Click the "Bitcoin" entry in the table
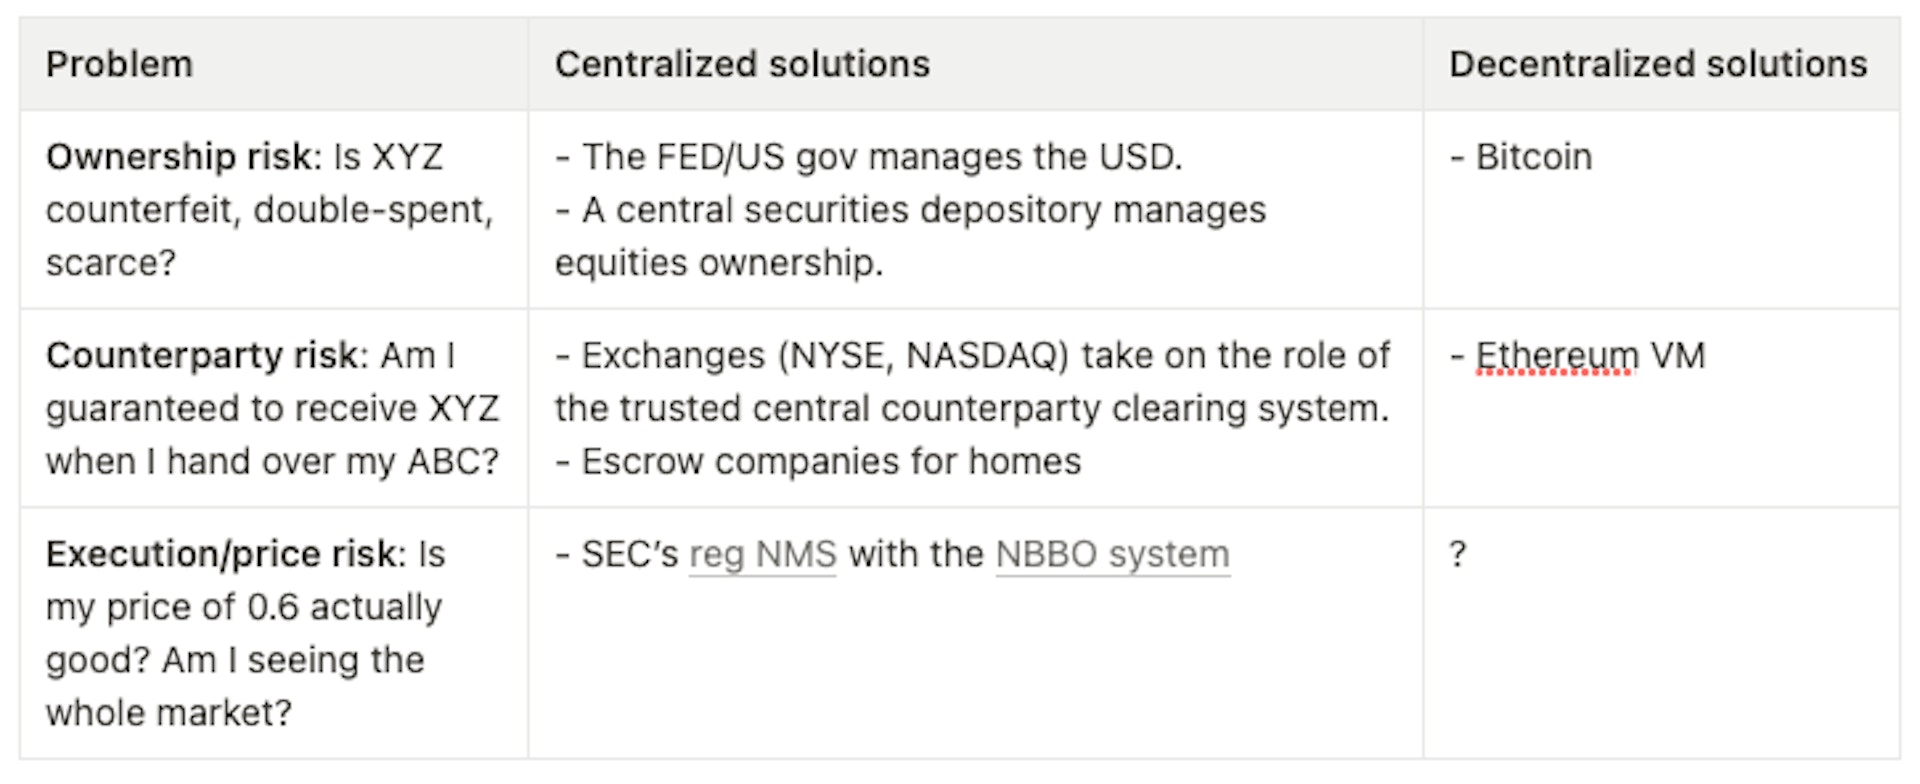 pos(1533,157)
